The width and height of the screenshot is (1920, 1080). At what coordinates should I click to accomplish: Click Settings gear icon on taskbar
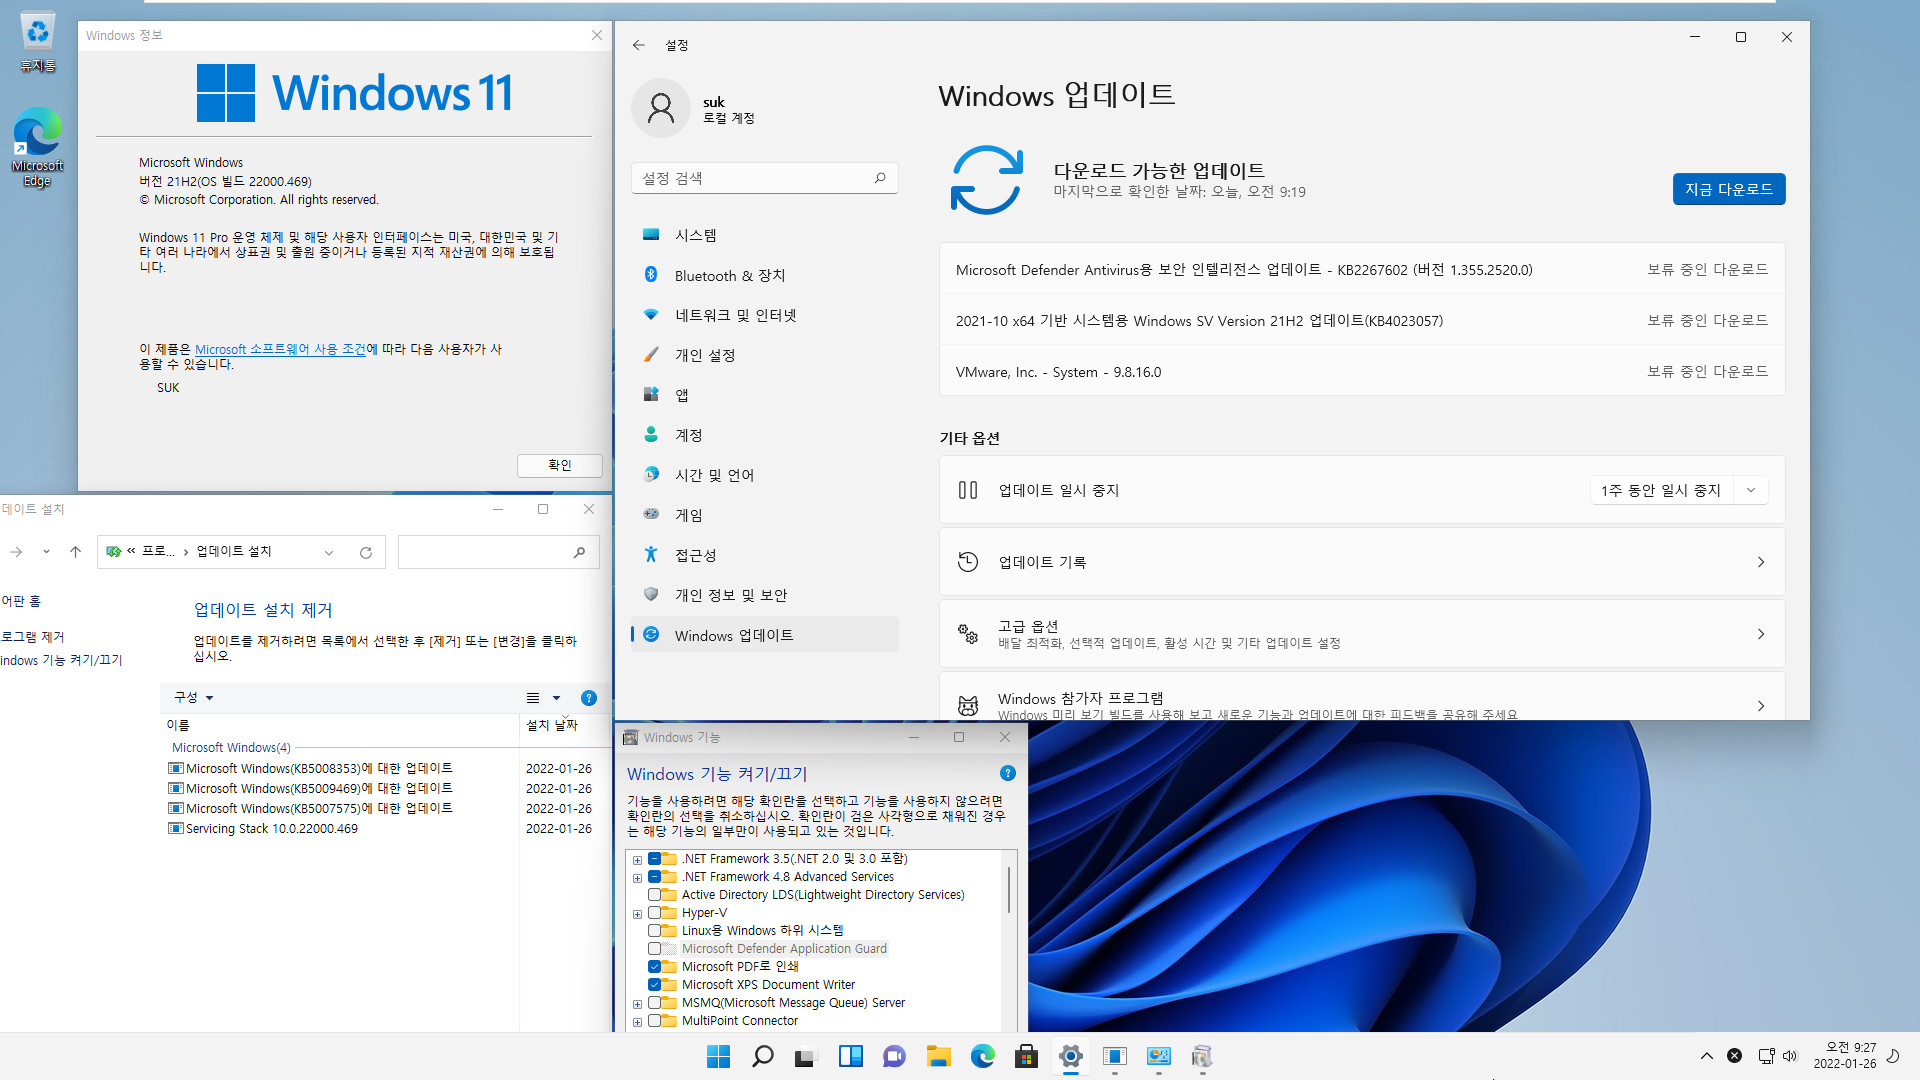1070,1056
